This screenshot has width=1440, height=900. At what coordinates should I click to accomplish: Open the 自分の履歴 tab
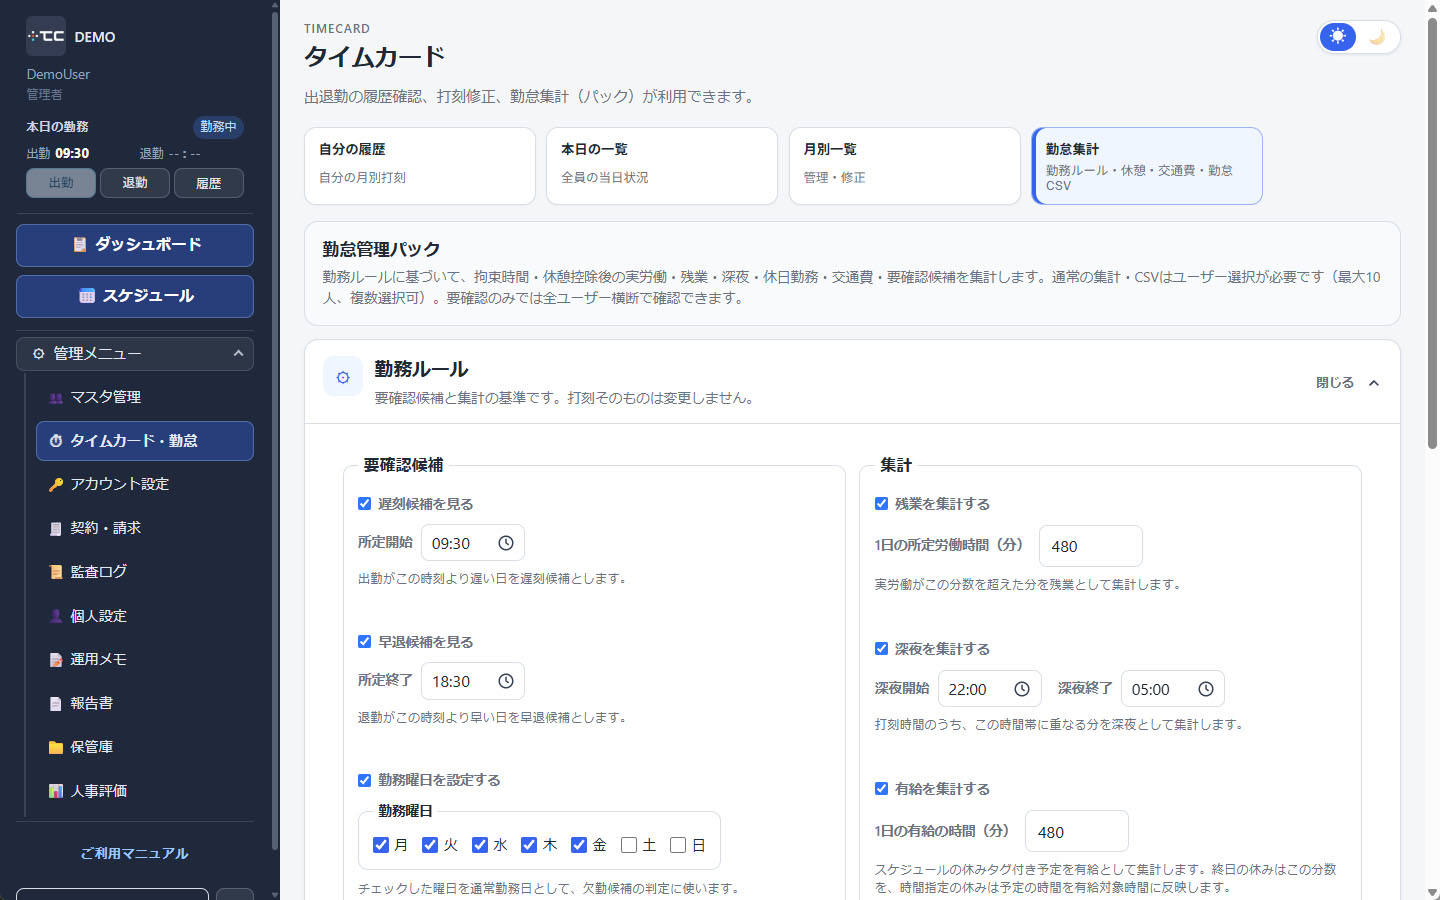click(420, 166)
